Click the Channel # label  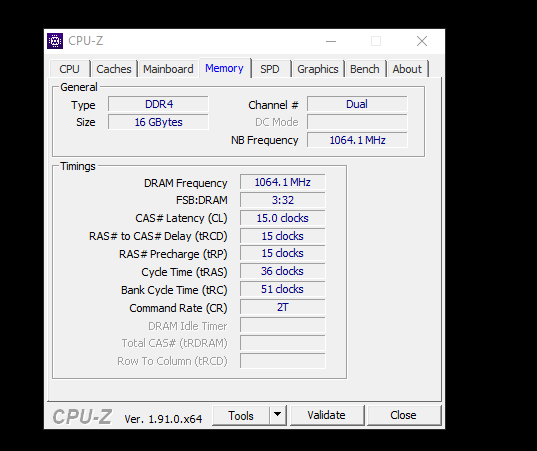273,105
